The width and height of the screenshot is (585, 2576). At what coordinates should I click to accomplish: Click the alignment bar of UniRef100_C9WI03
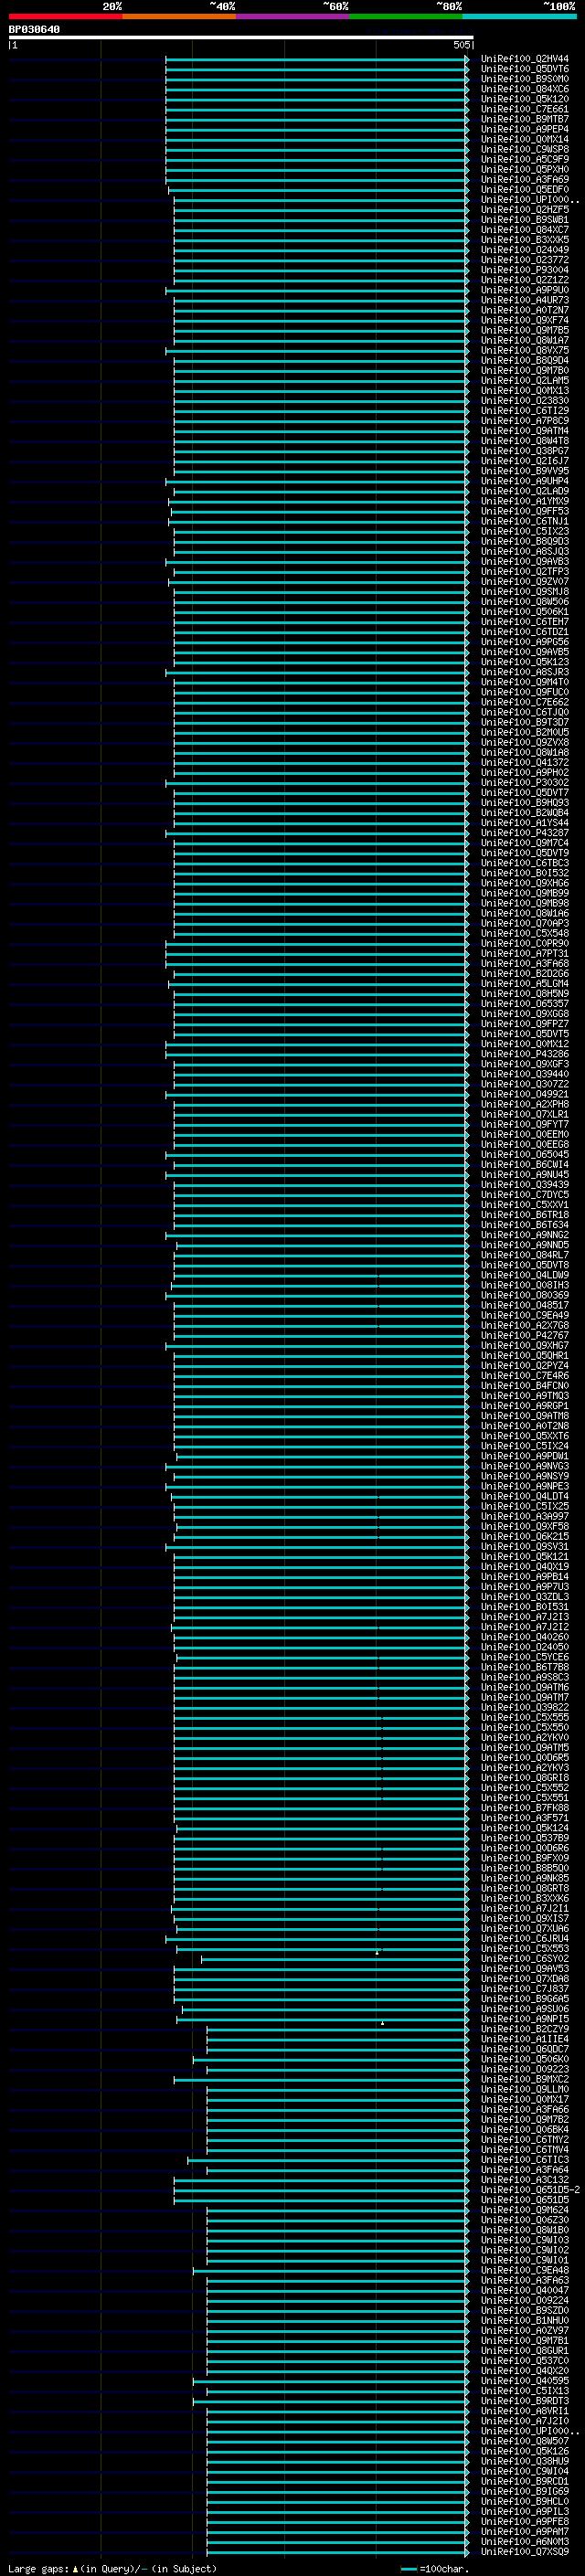click(338, 2240)
